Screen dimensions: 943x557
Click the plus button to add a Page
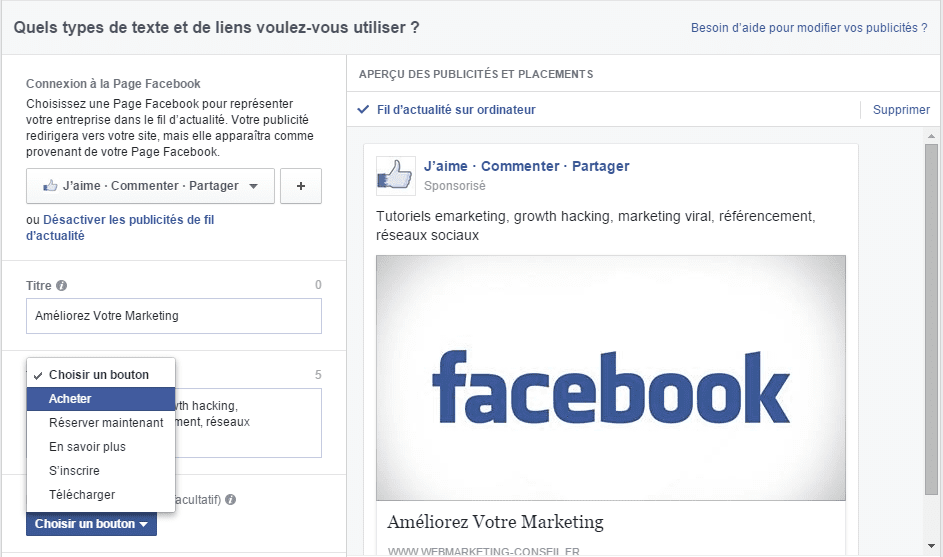[301, 186]
